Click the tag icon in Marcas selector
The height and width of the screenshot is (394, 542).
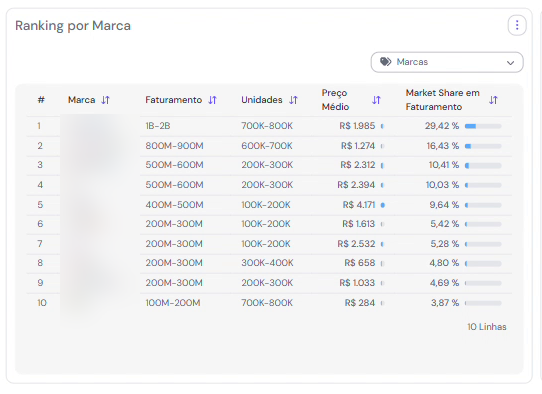pos(385,62)
